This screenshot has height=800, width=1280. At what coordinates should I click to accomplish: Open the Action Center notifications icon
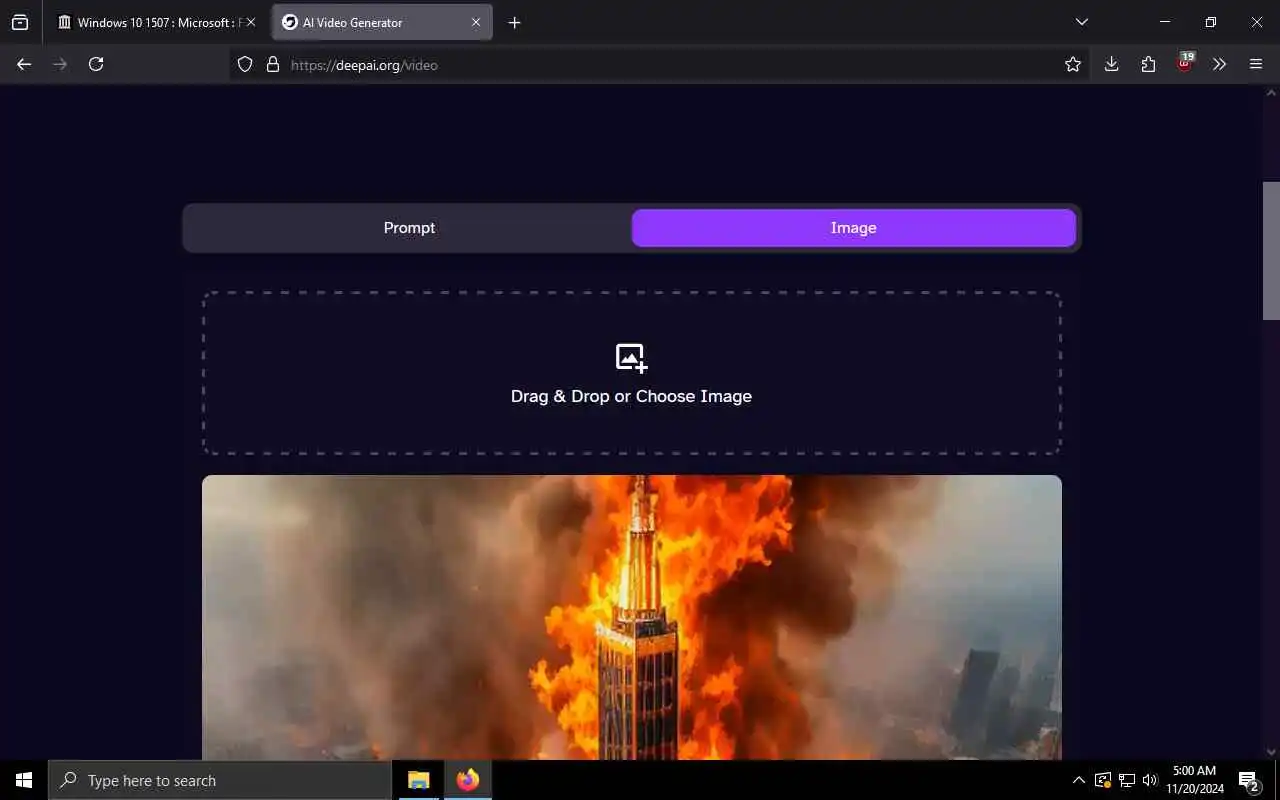tap(1248, 781)
